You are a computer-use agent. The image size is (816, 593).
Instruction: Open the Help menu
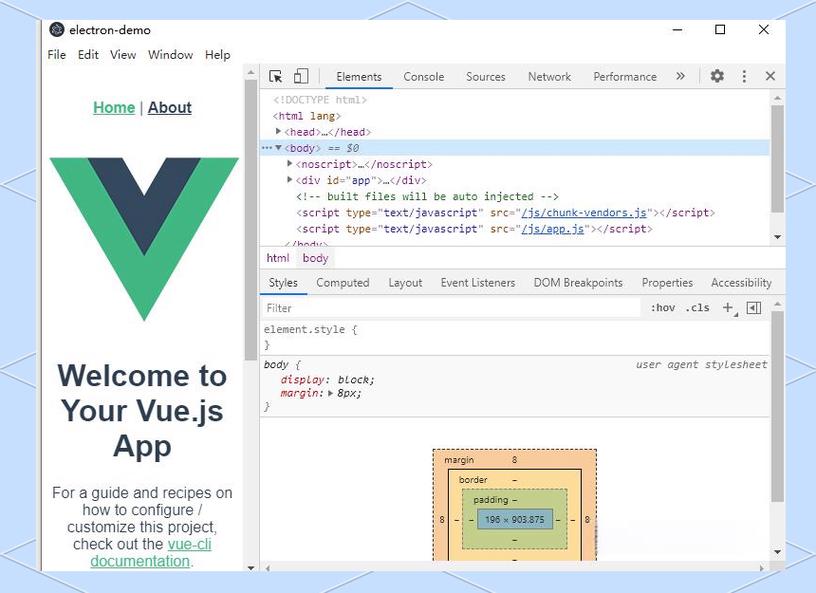coord(218,55)
